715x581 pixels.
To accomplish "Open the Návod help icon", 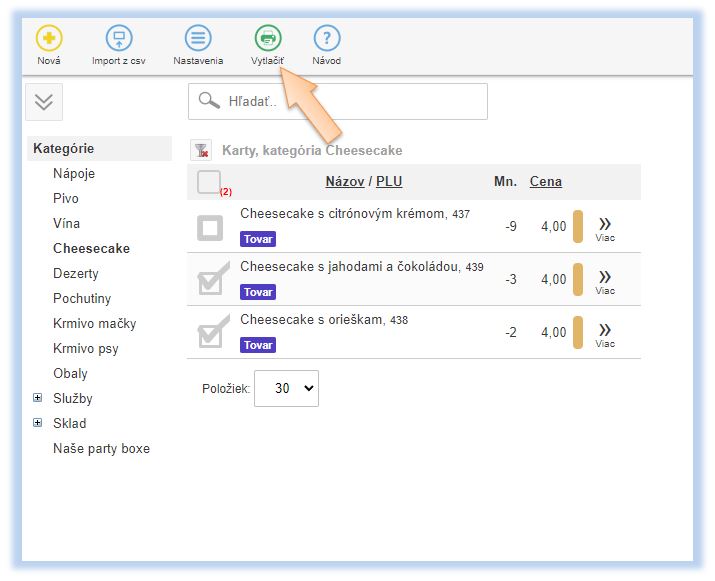I will 326,39.
